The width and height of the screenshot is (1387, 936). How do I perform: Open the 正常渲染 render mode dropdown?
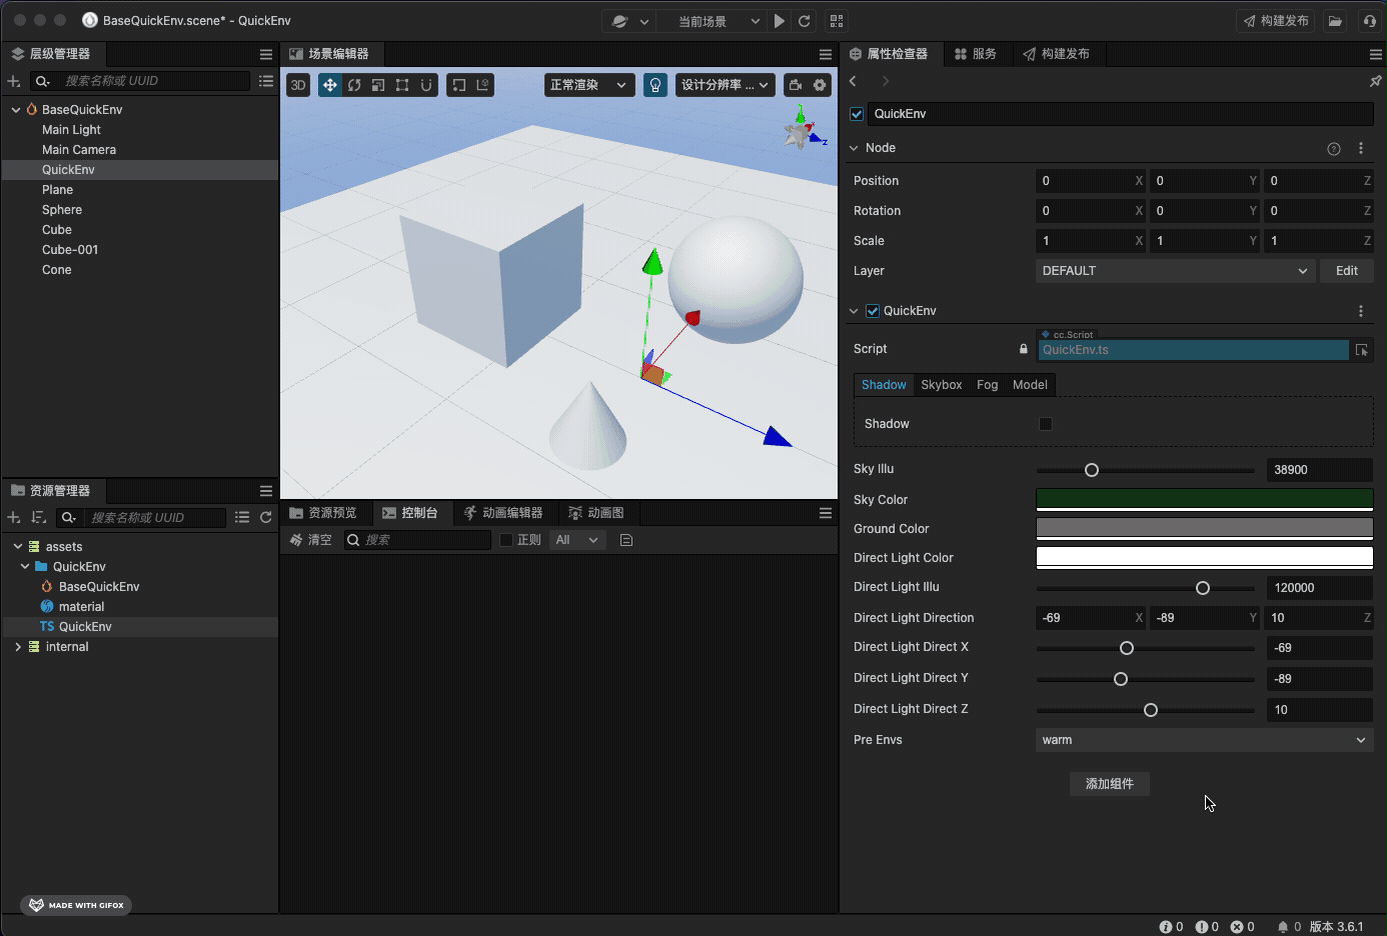click(590, 85)
